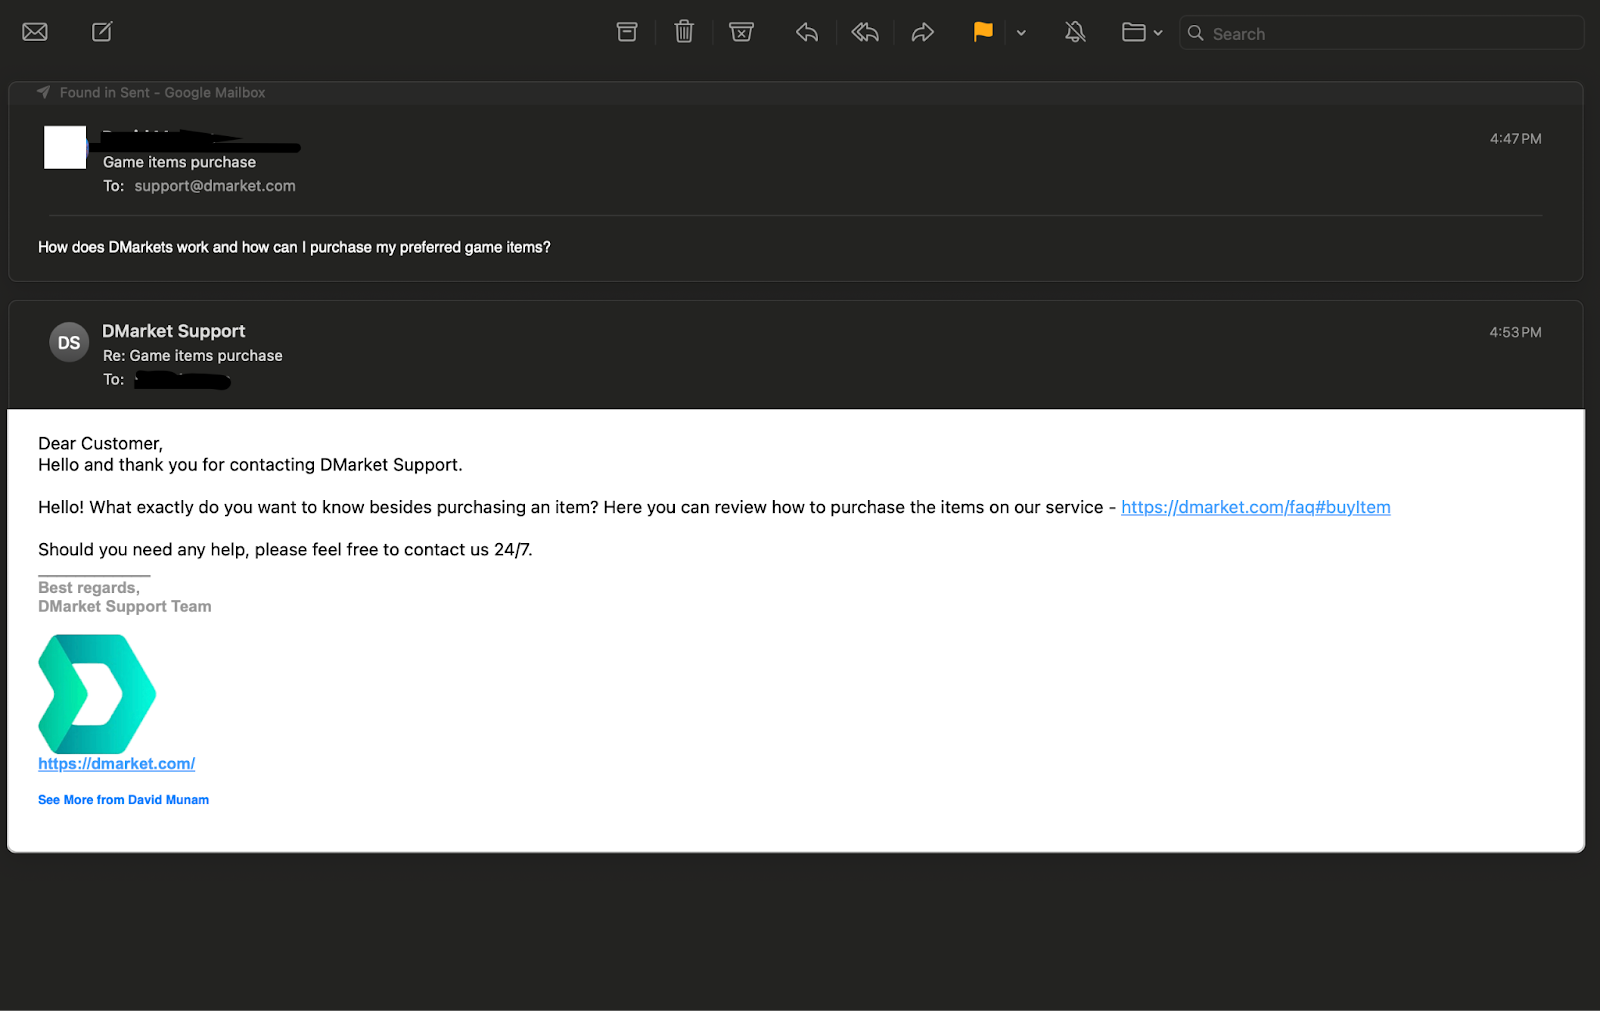Click the contact us 24/7 sentence
Screen dimensions: 1600x1011
[x=285, y=549]
